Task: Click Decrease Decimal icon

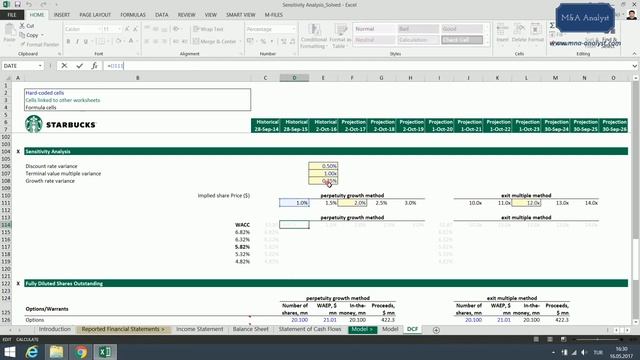Action: point(293,41)
